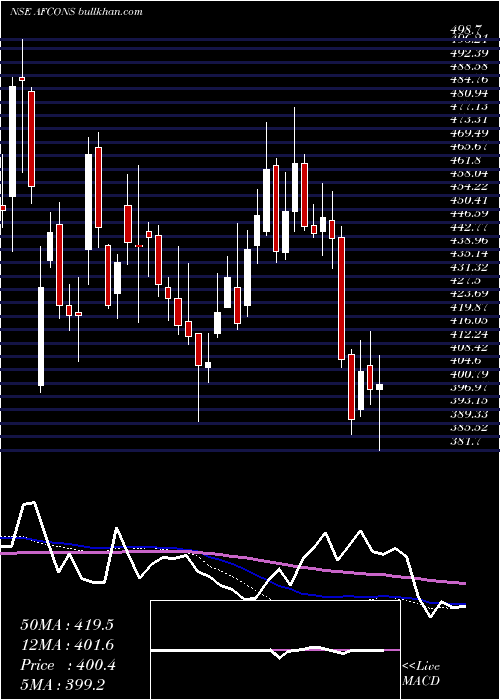Viewport: 500px width, 700px height.
Task: Click the Price : 400.4 value
Action: click(68, 665)
